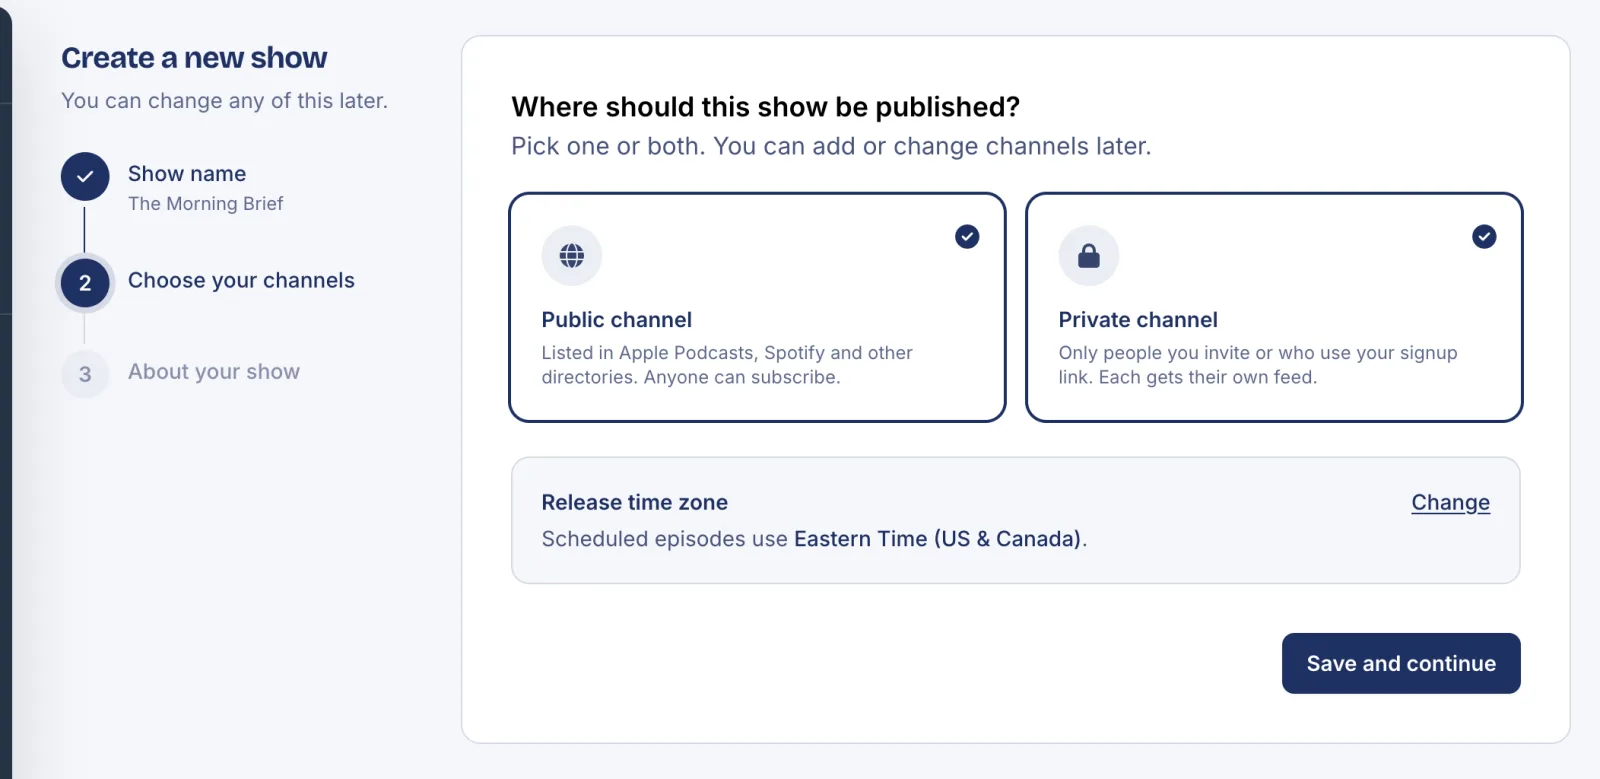The image size is (1600, 779).
Task: Click the Create a new show heading
Action: [194, 58]
